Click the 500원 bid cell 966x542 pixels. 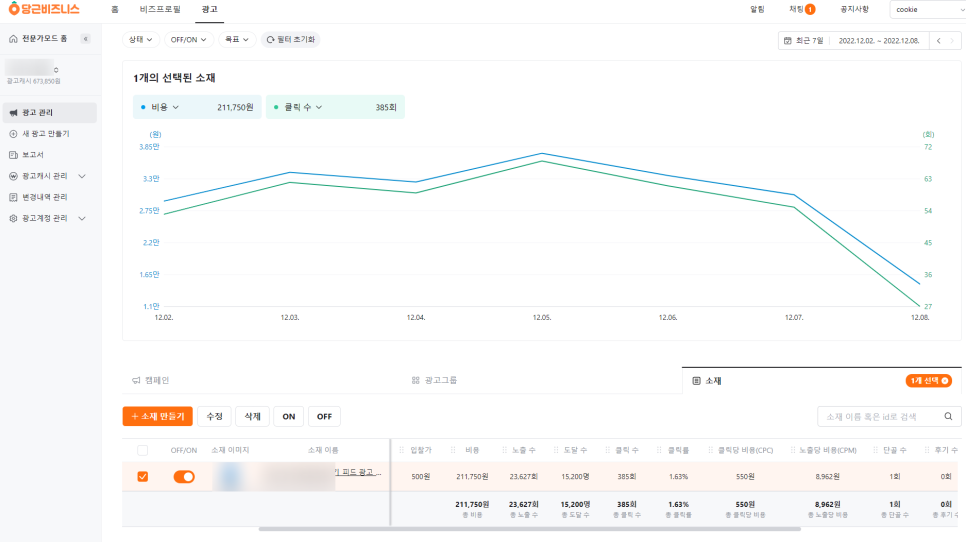click(x=421, y=477)
